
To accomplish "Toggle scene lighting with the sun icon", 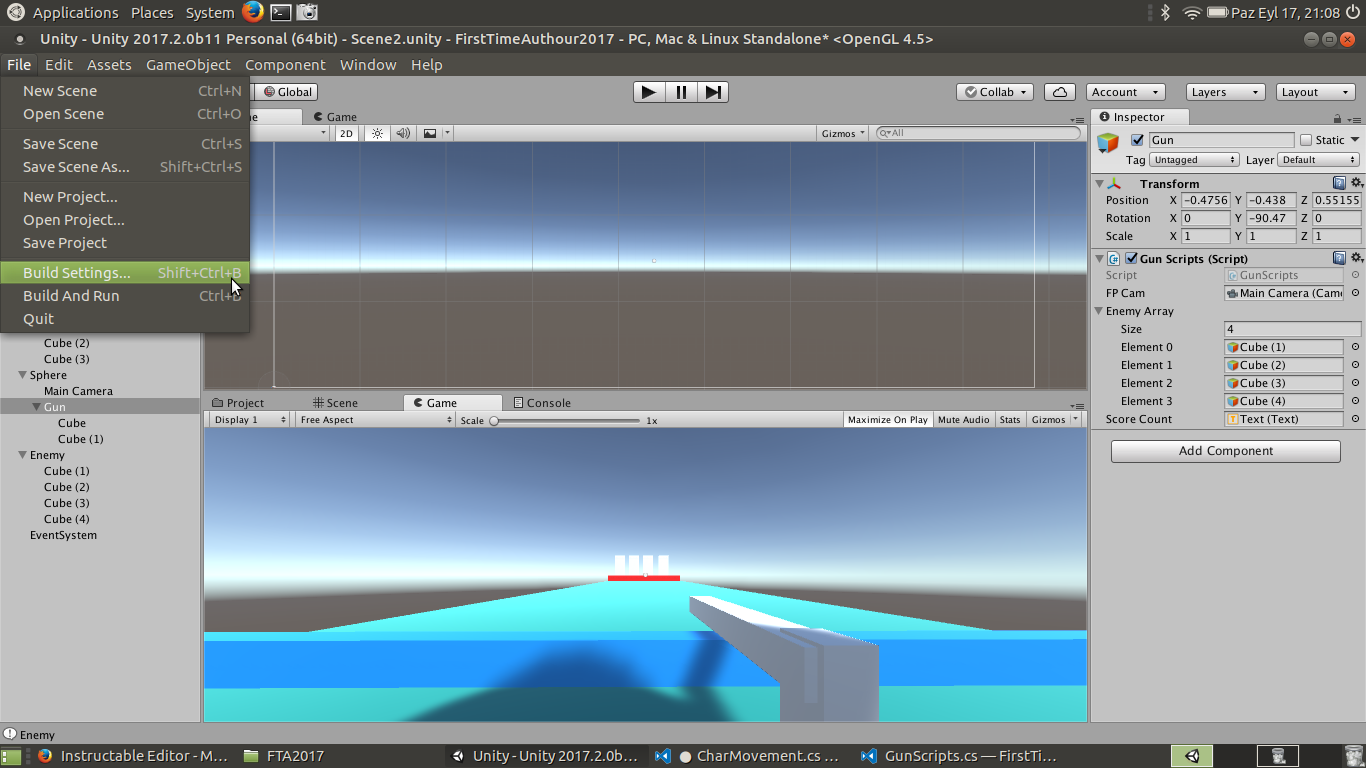I will (x=377, y=133).
